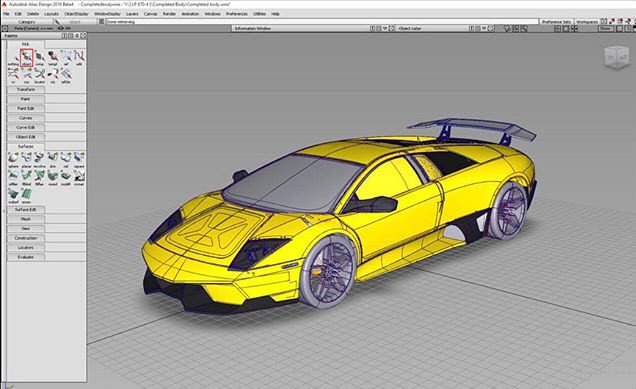Collapse the Pick palette shelf
The height and width of the screenshot is (389, 636).
[26, 44]
